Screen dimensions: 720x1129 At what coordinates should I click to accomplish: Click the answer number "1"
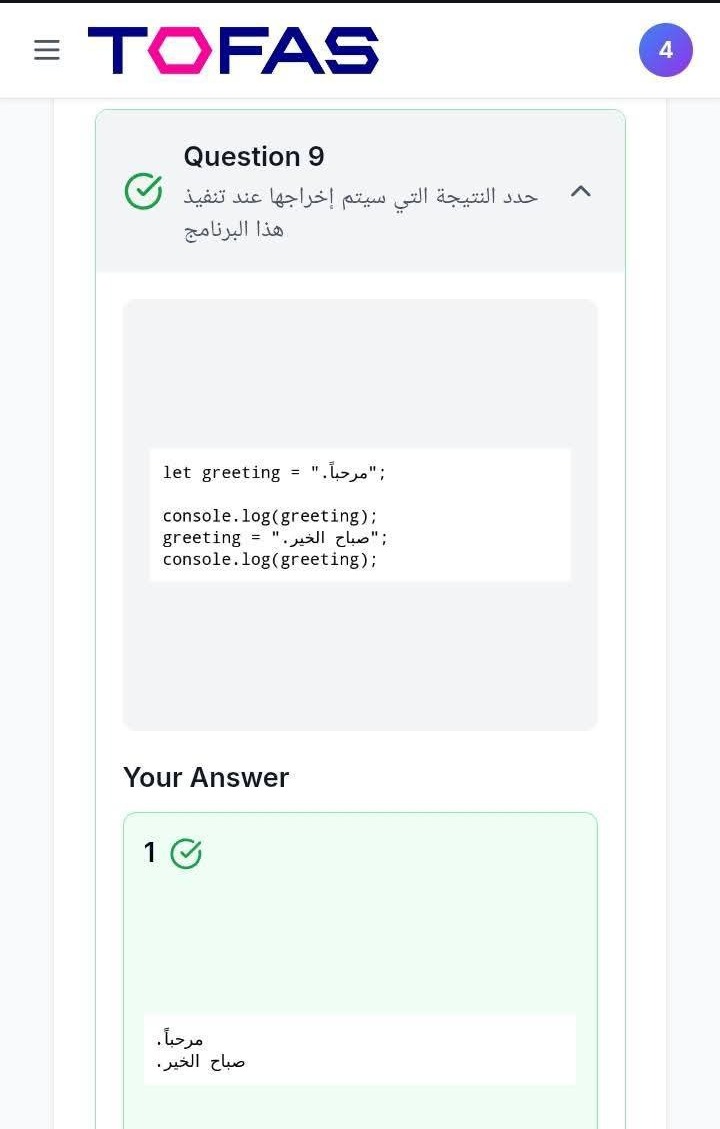click(x=150, y=853)
